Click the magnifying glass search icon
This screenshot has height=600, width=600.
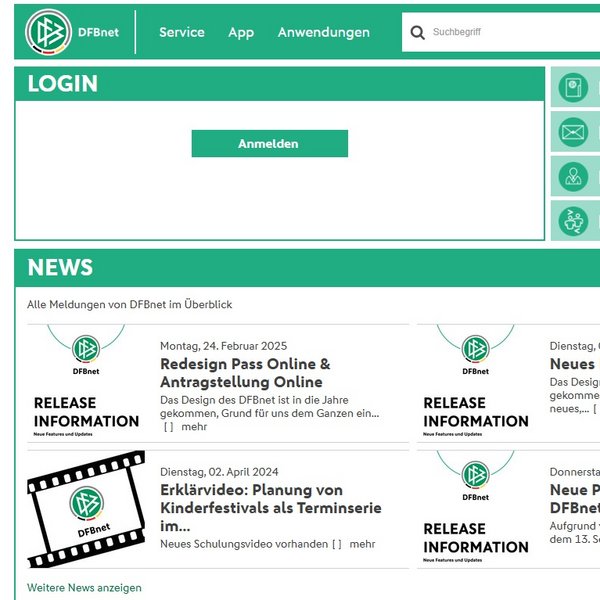pyautogui.click(x=417, y=33)
